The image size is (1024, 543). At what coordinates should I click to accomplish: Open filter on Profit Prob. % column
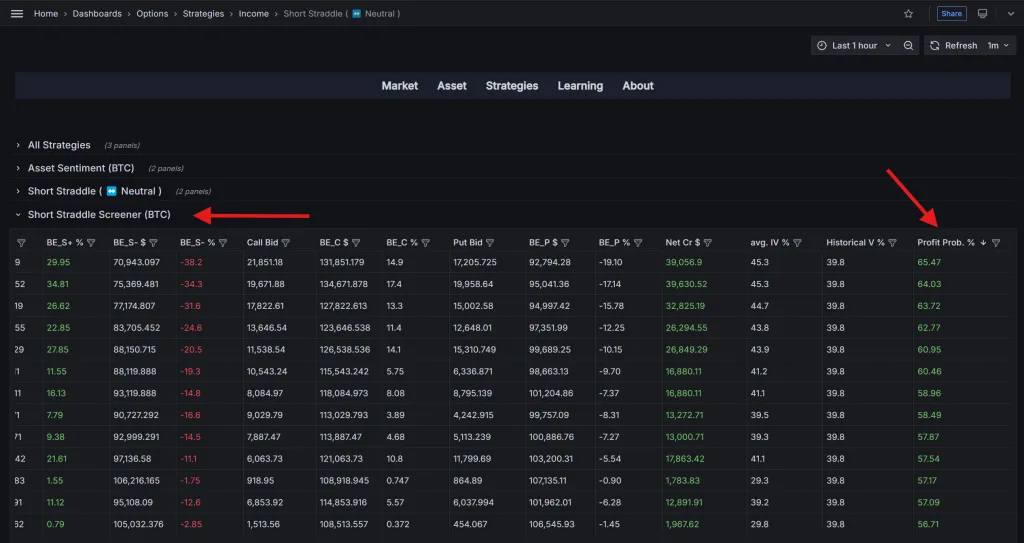(995, 243)
